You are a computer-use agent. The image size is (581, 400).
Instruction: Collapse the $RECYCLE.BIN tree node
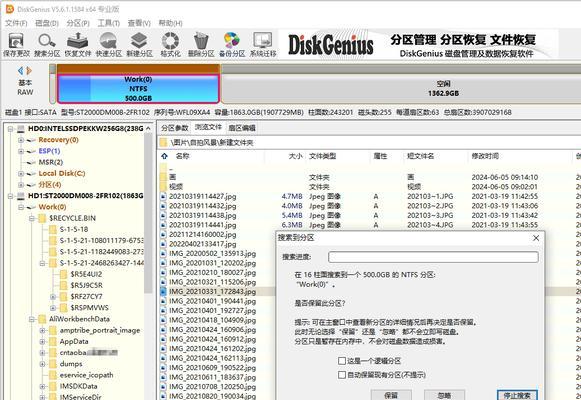click(32, 219)
